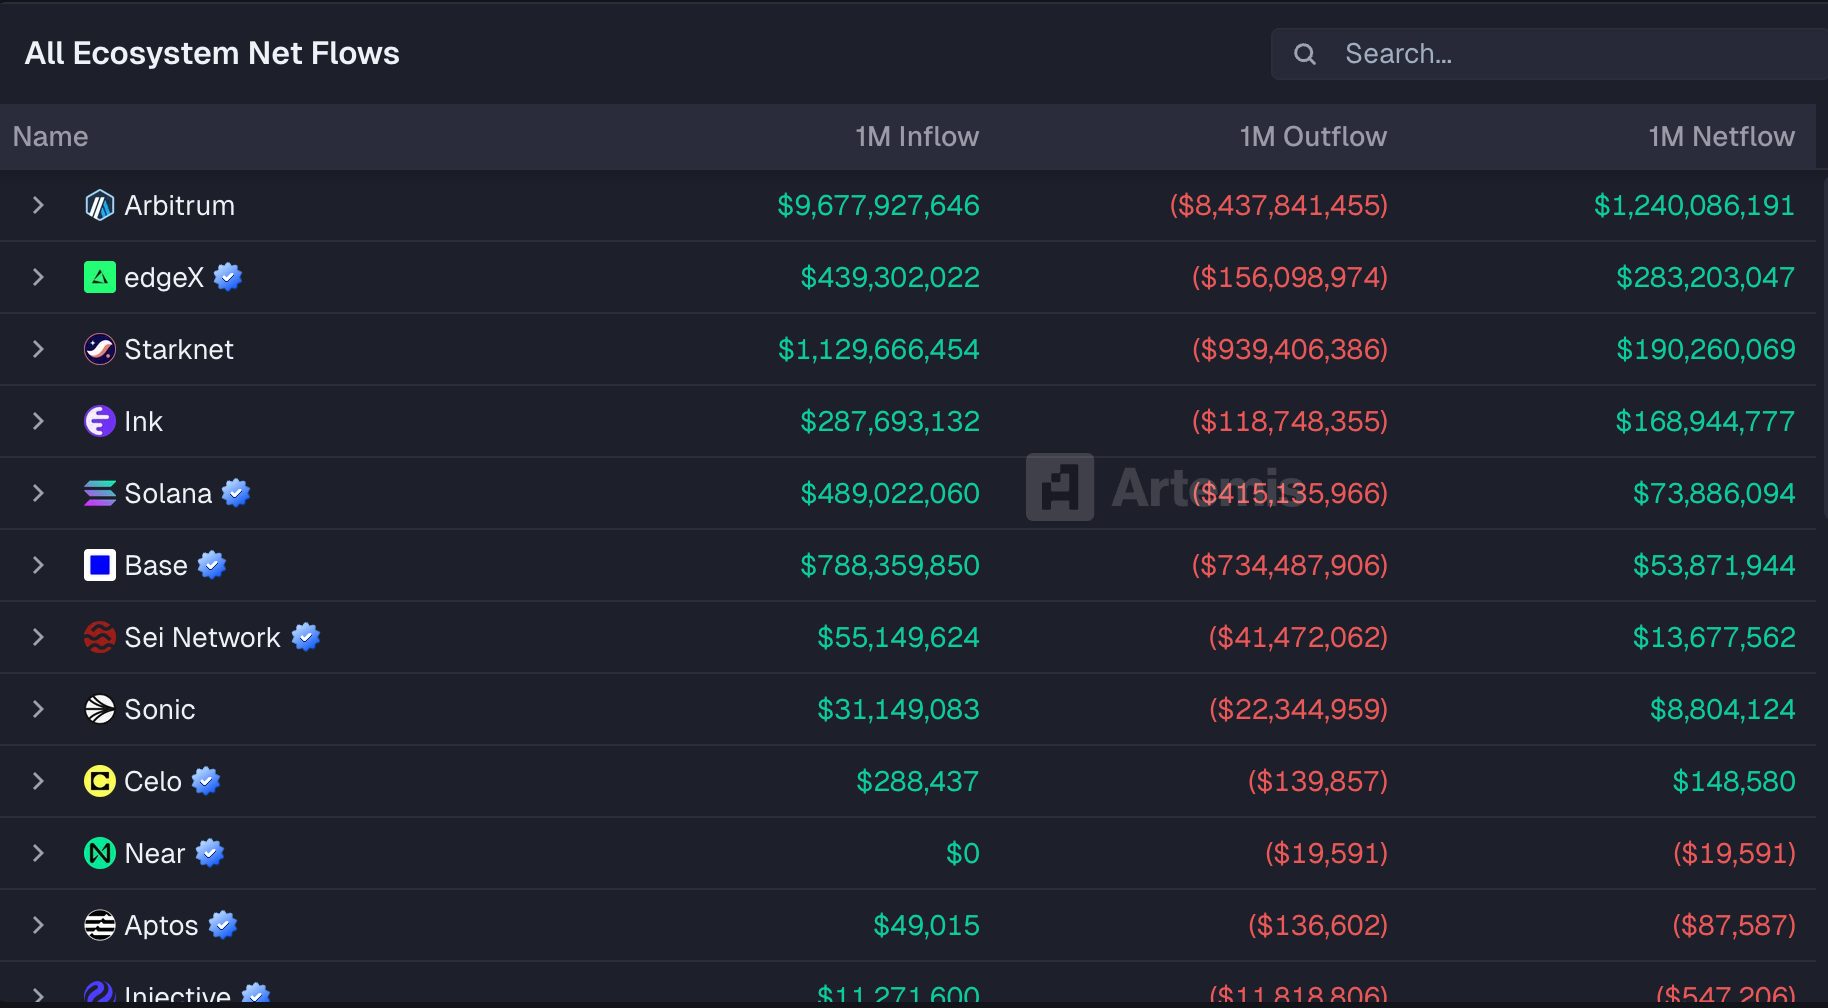Expand the Arbitrum row
Image resolution: width=1828 pixels, height=1008 pixels.
coord(38,205)
